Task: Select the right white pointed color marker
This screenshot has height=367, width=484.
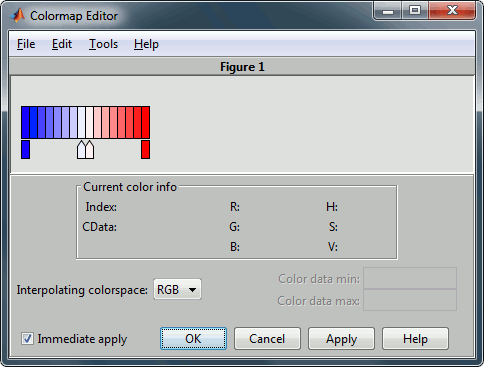Action: [90, 150]
